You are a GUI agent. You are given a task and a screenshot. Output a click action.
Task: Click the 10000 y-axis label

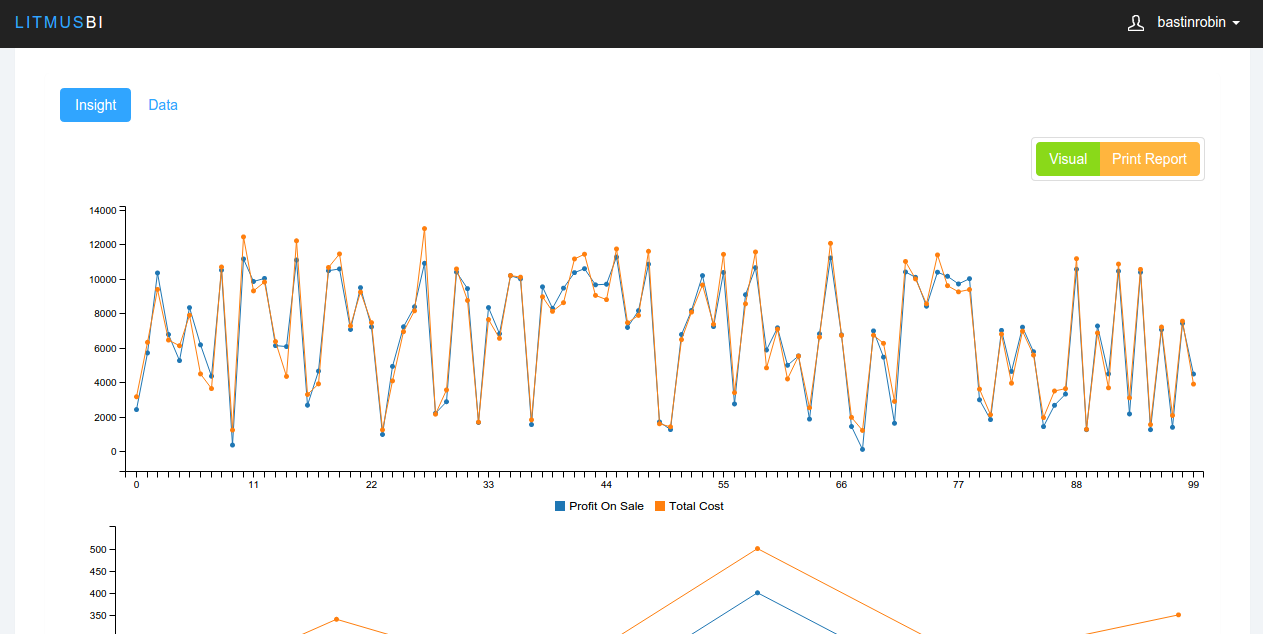pos(103,279)
